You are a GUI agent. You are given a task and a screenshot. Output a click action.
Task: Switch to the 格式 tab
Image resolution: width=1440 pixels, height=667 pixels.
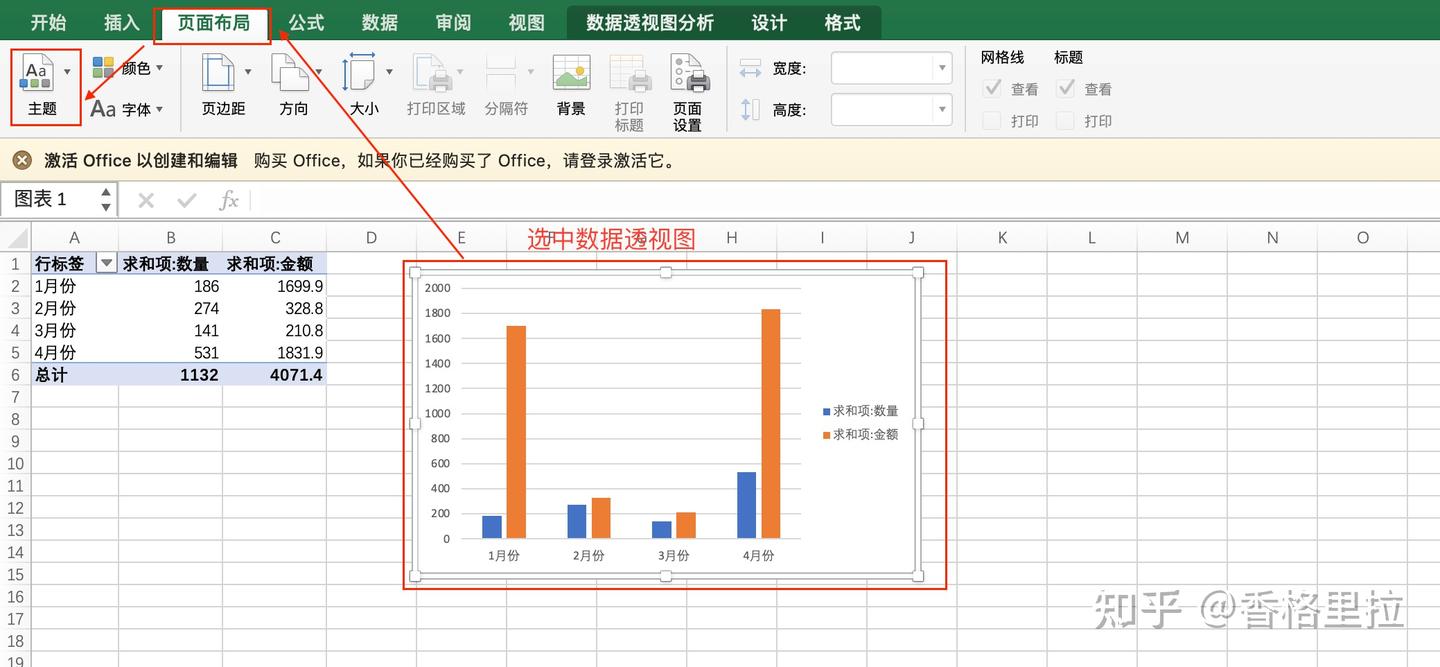843,22
